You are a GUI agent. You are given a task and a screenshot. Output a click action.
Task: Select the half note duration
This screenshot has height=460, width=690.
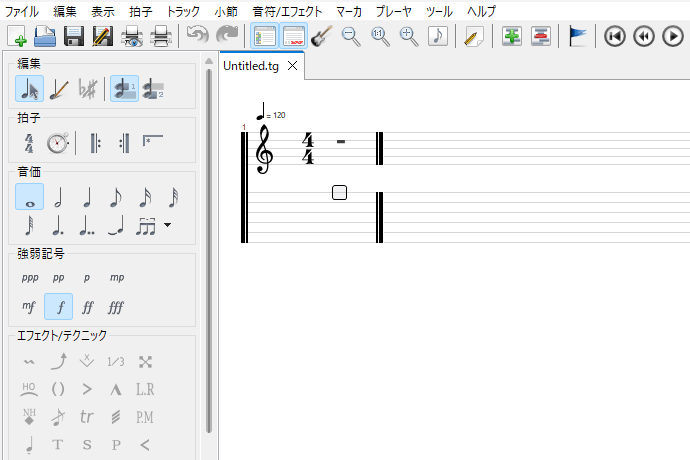tap(58, 197)
